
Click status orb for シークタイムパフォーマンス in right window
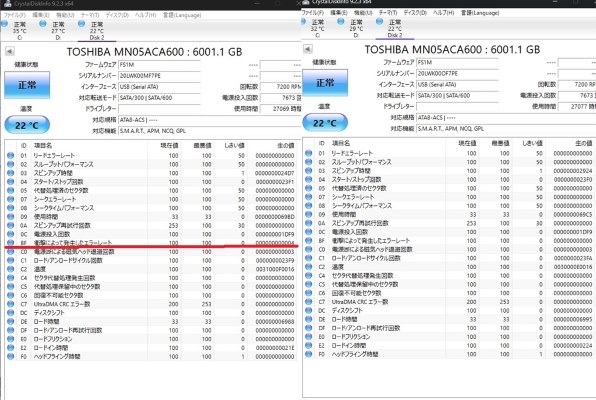309,205
